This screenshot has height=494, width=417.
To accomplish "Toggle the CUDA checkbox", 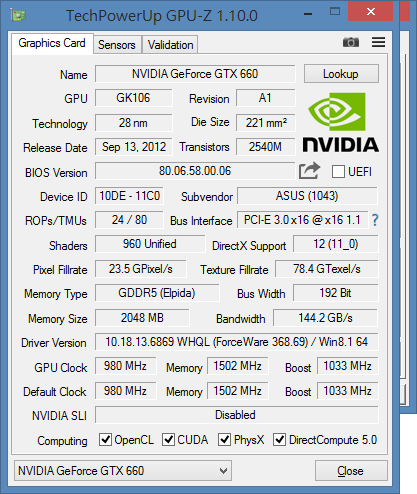I will point(168,440).
